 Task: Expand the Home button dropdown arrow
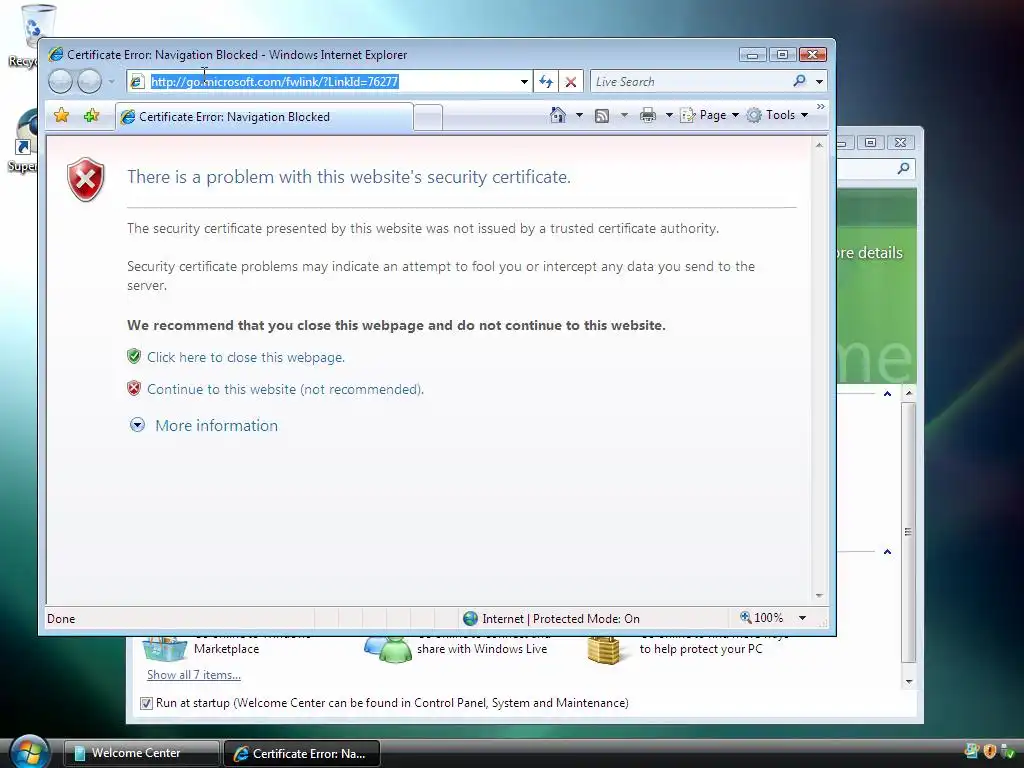(579, 115)
